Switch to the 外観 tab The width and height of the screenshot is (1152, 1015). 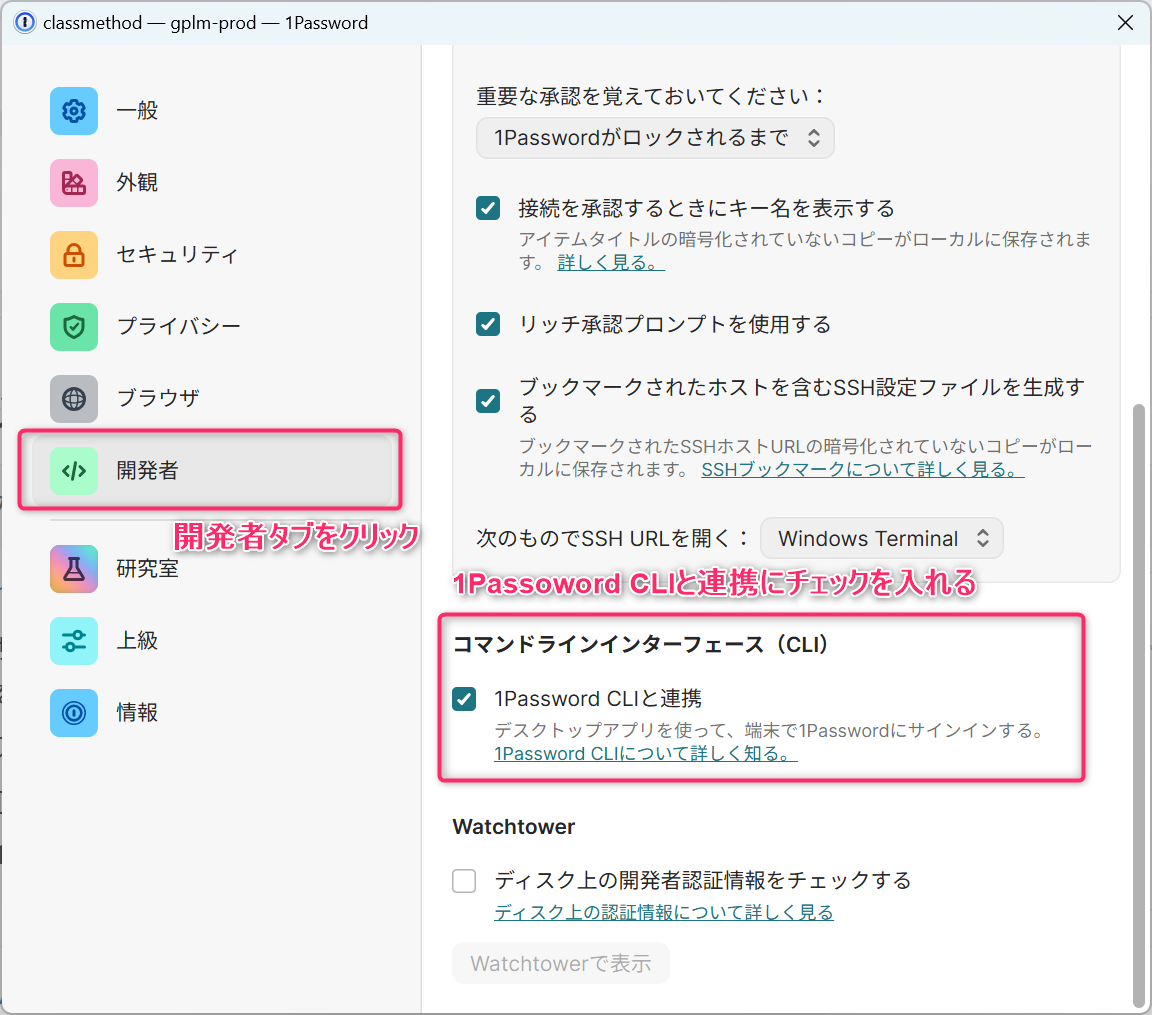pyautogui.click(x=212, y=183)
